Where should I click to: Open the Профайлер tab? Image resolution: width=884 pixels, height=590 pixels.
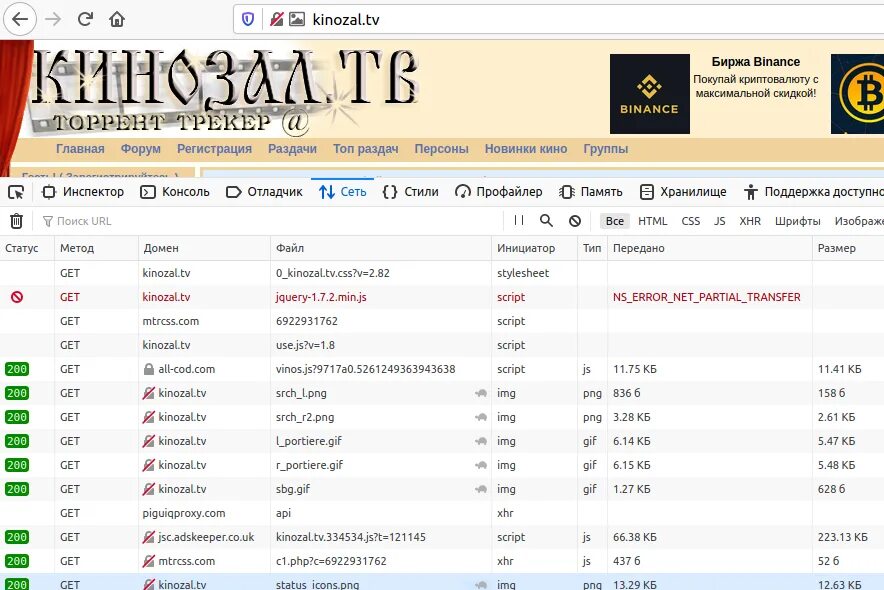click(x=498, y=192)
